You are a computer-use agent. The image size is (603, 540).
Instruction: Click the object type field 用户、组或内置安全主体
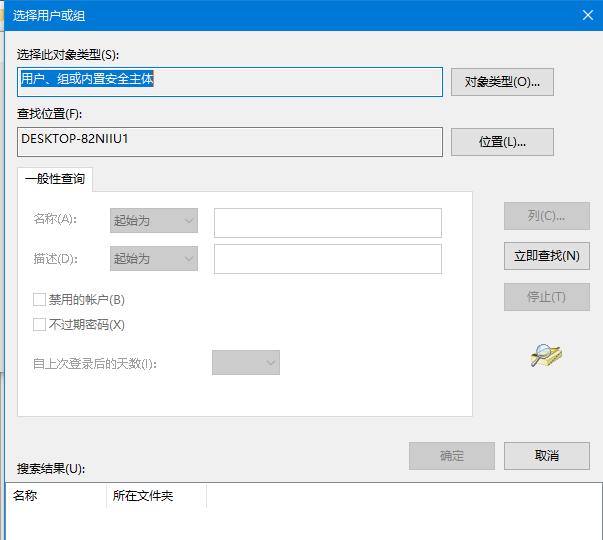click(230, 82)
